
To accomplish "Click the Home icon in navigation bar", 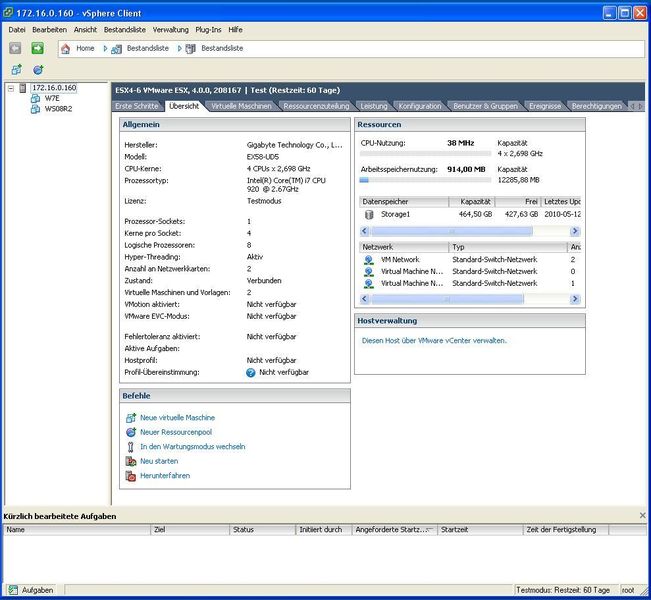I will coord(66,48).
